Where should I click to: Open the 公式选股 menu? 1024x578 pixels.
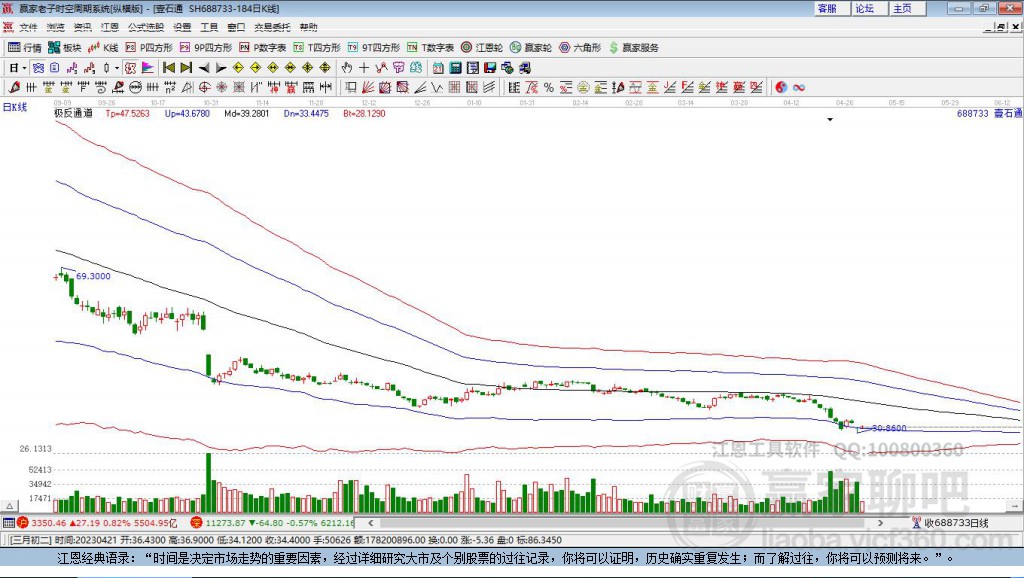(144, 27)
